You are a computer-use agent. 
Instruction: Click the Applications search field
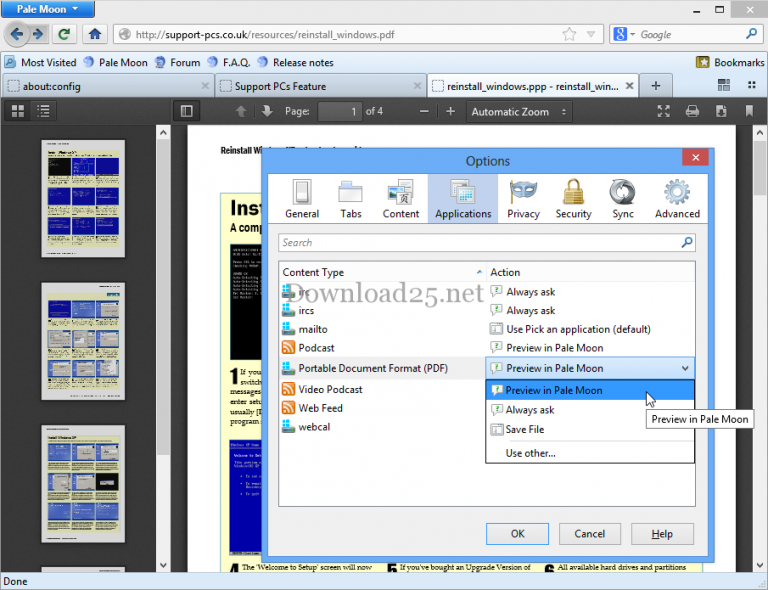click(x=487, y=242)
